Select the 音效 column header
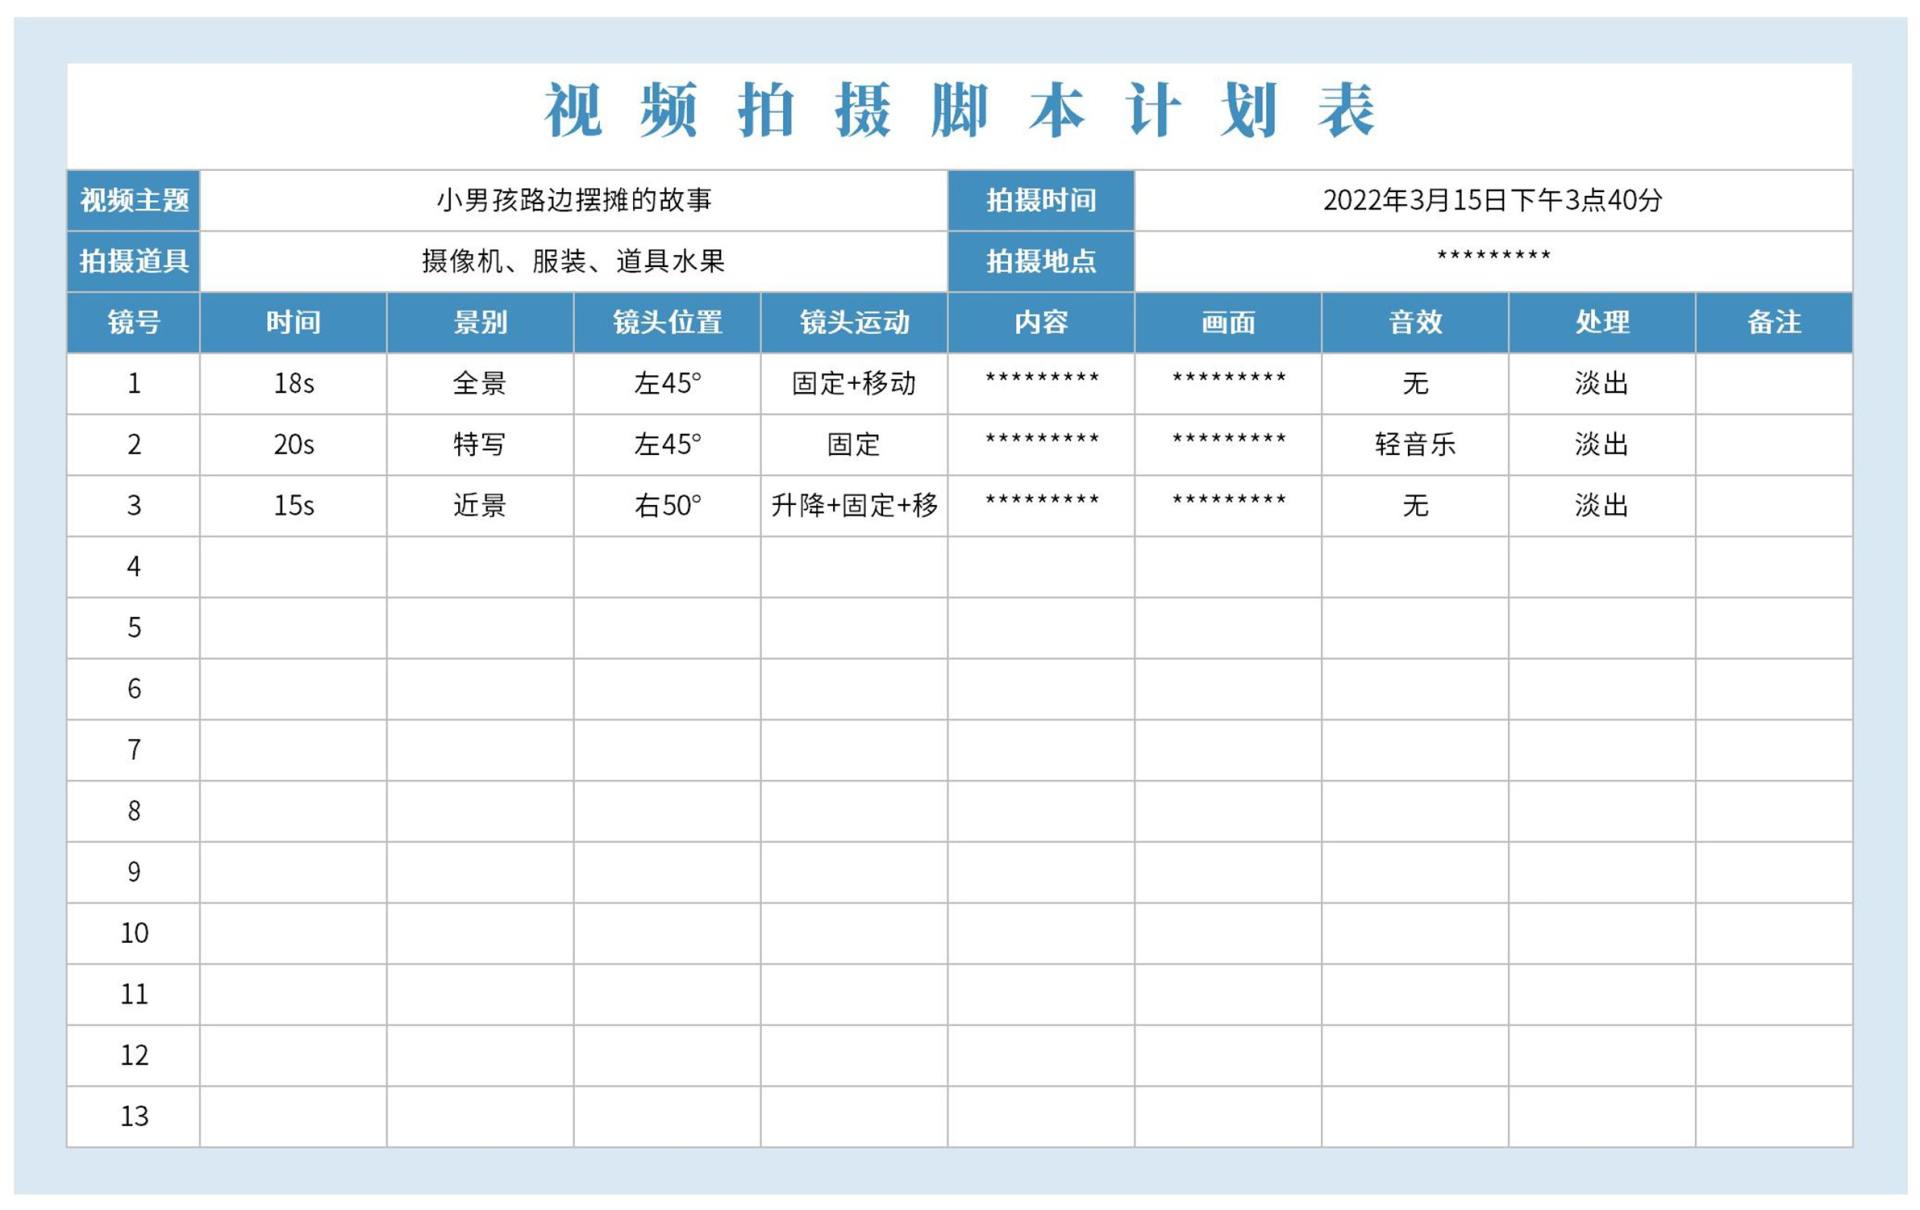The height and width of the screenshot is (1210, 1920). tap(1415, 323)
